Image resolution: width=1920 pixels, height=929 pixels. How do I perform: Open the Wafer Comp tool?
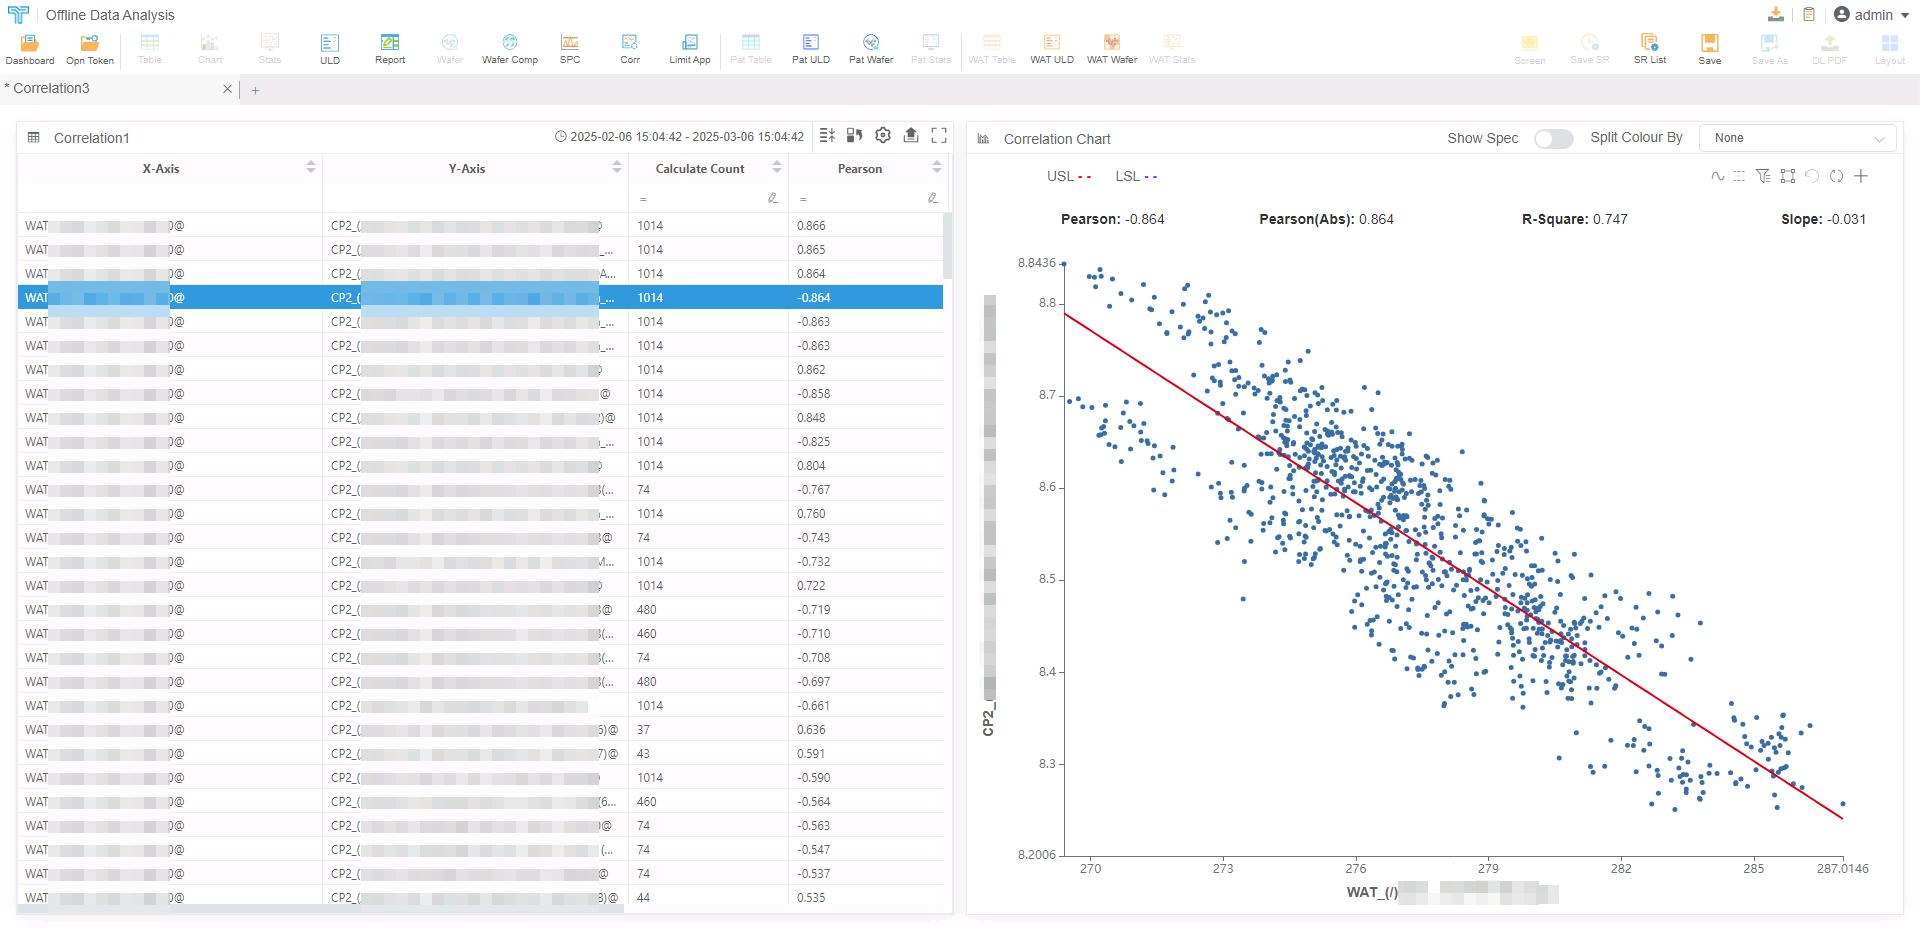coord(509,47)
